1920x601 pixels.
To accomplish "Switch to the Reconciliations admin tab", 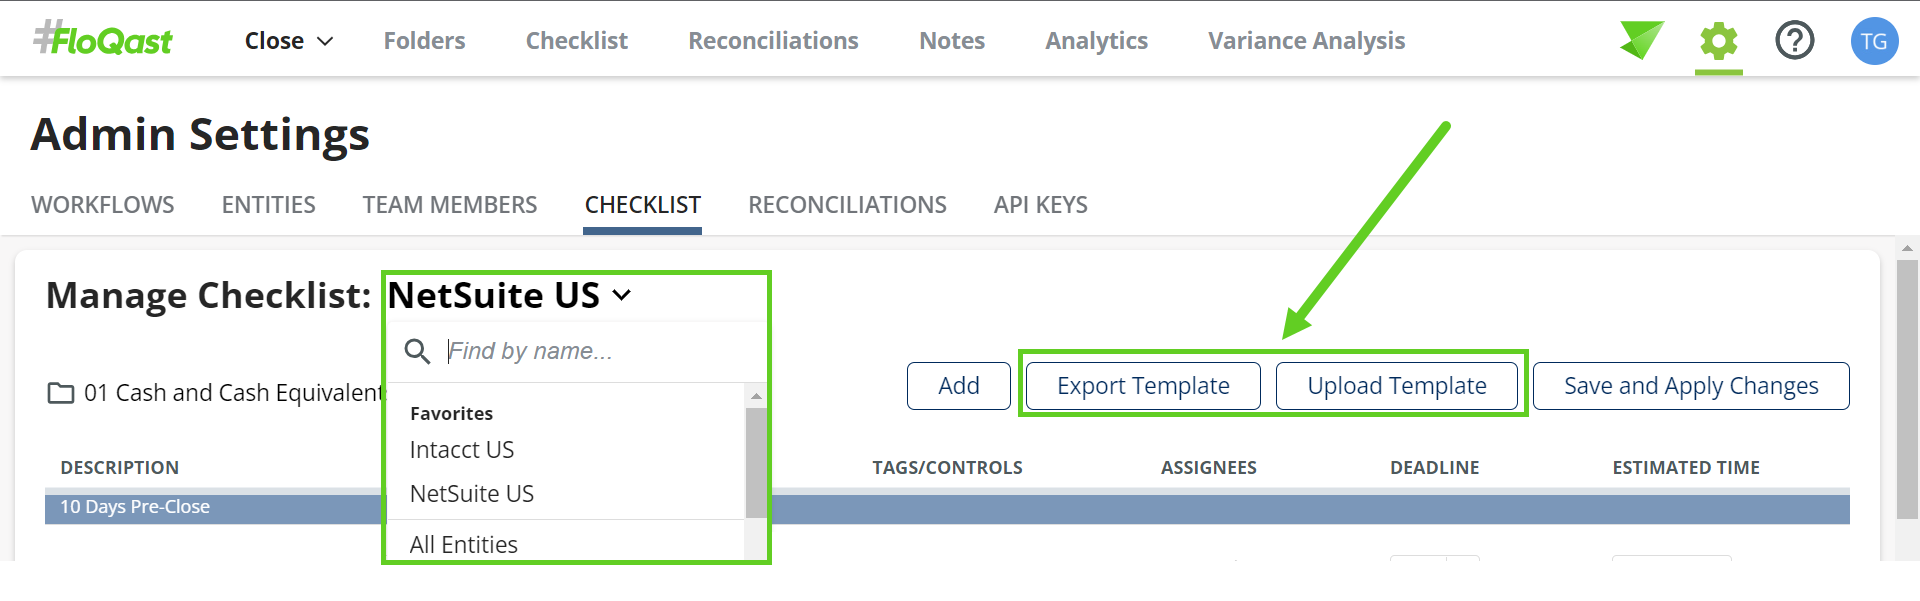I will pos(847,205).
